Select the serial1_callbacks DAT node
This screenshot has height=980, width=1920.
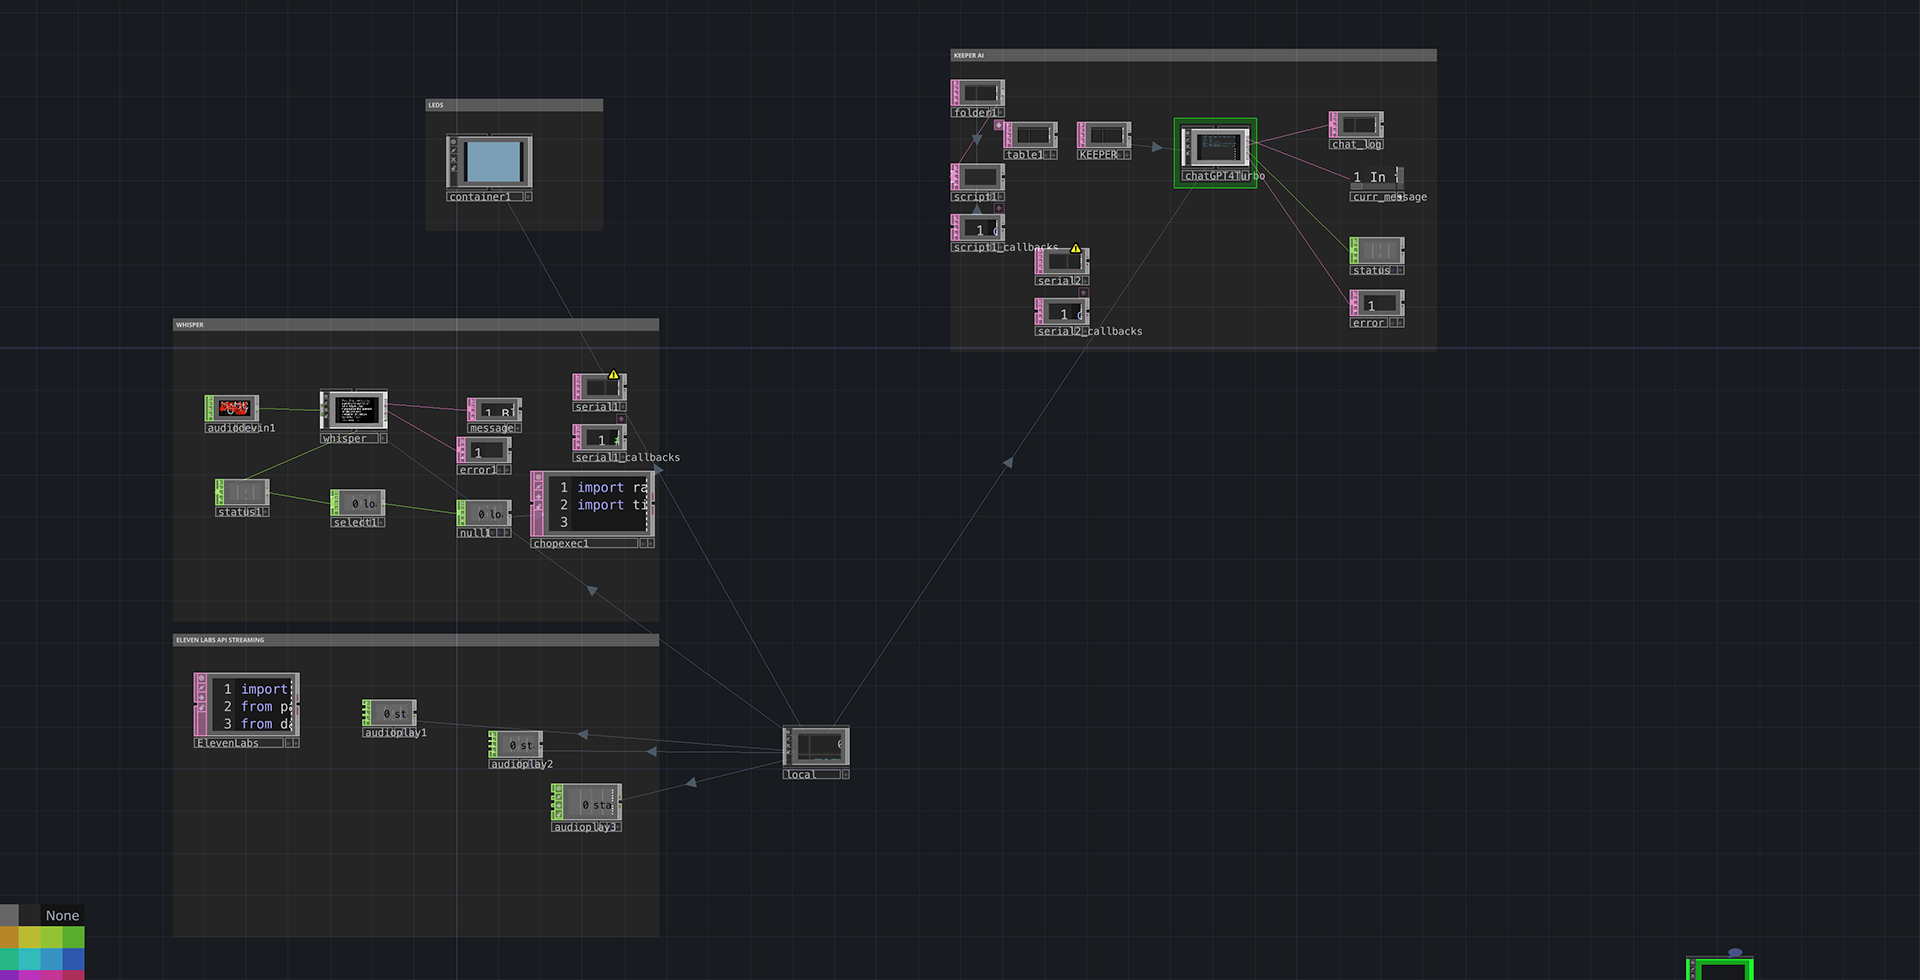pyautogui.click(x=599, y=437)
